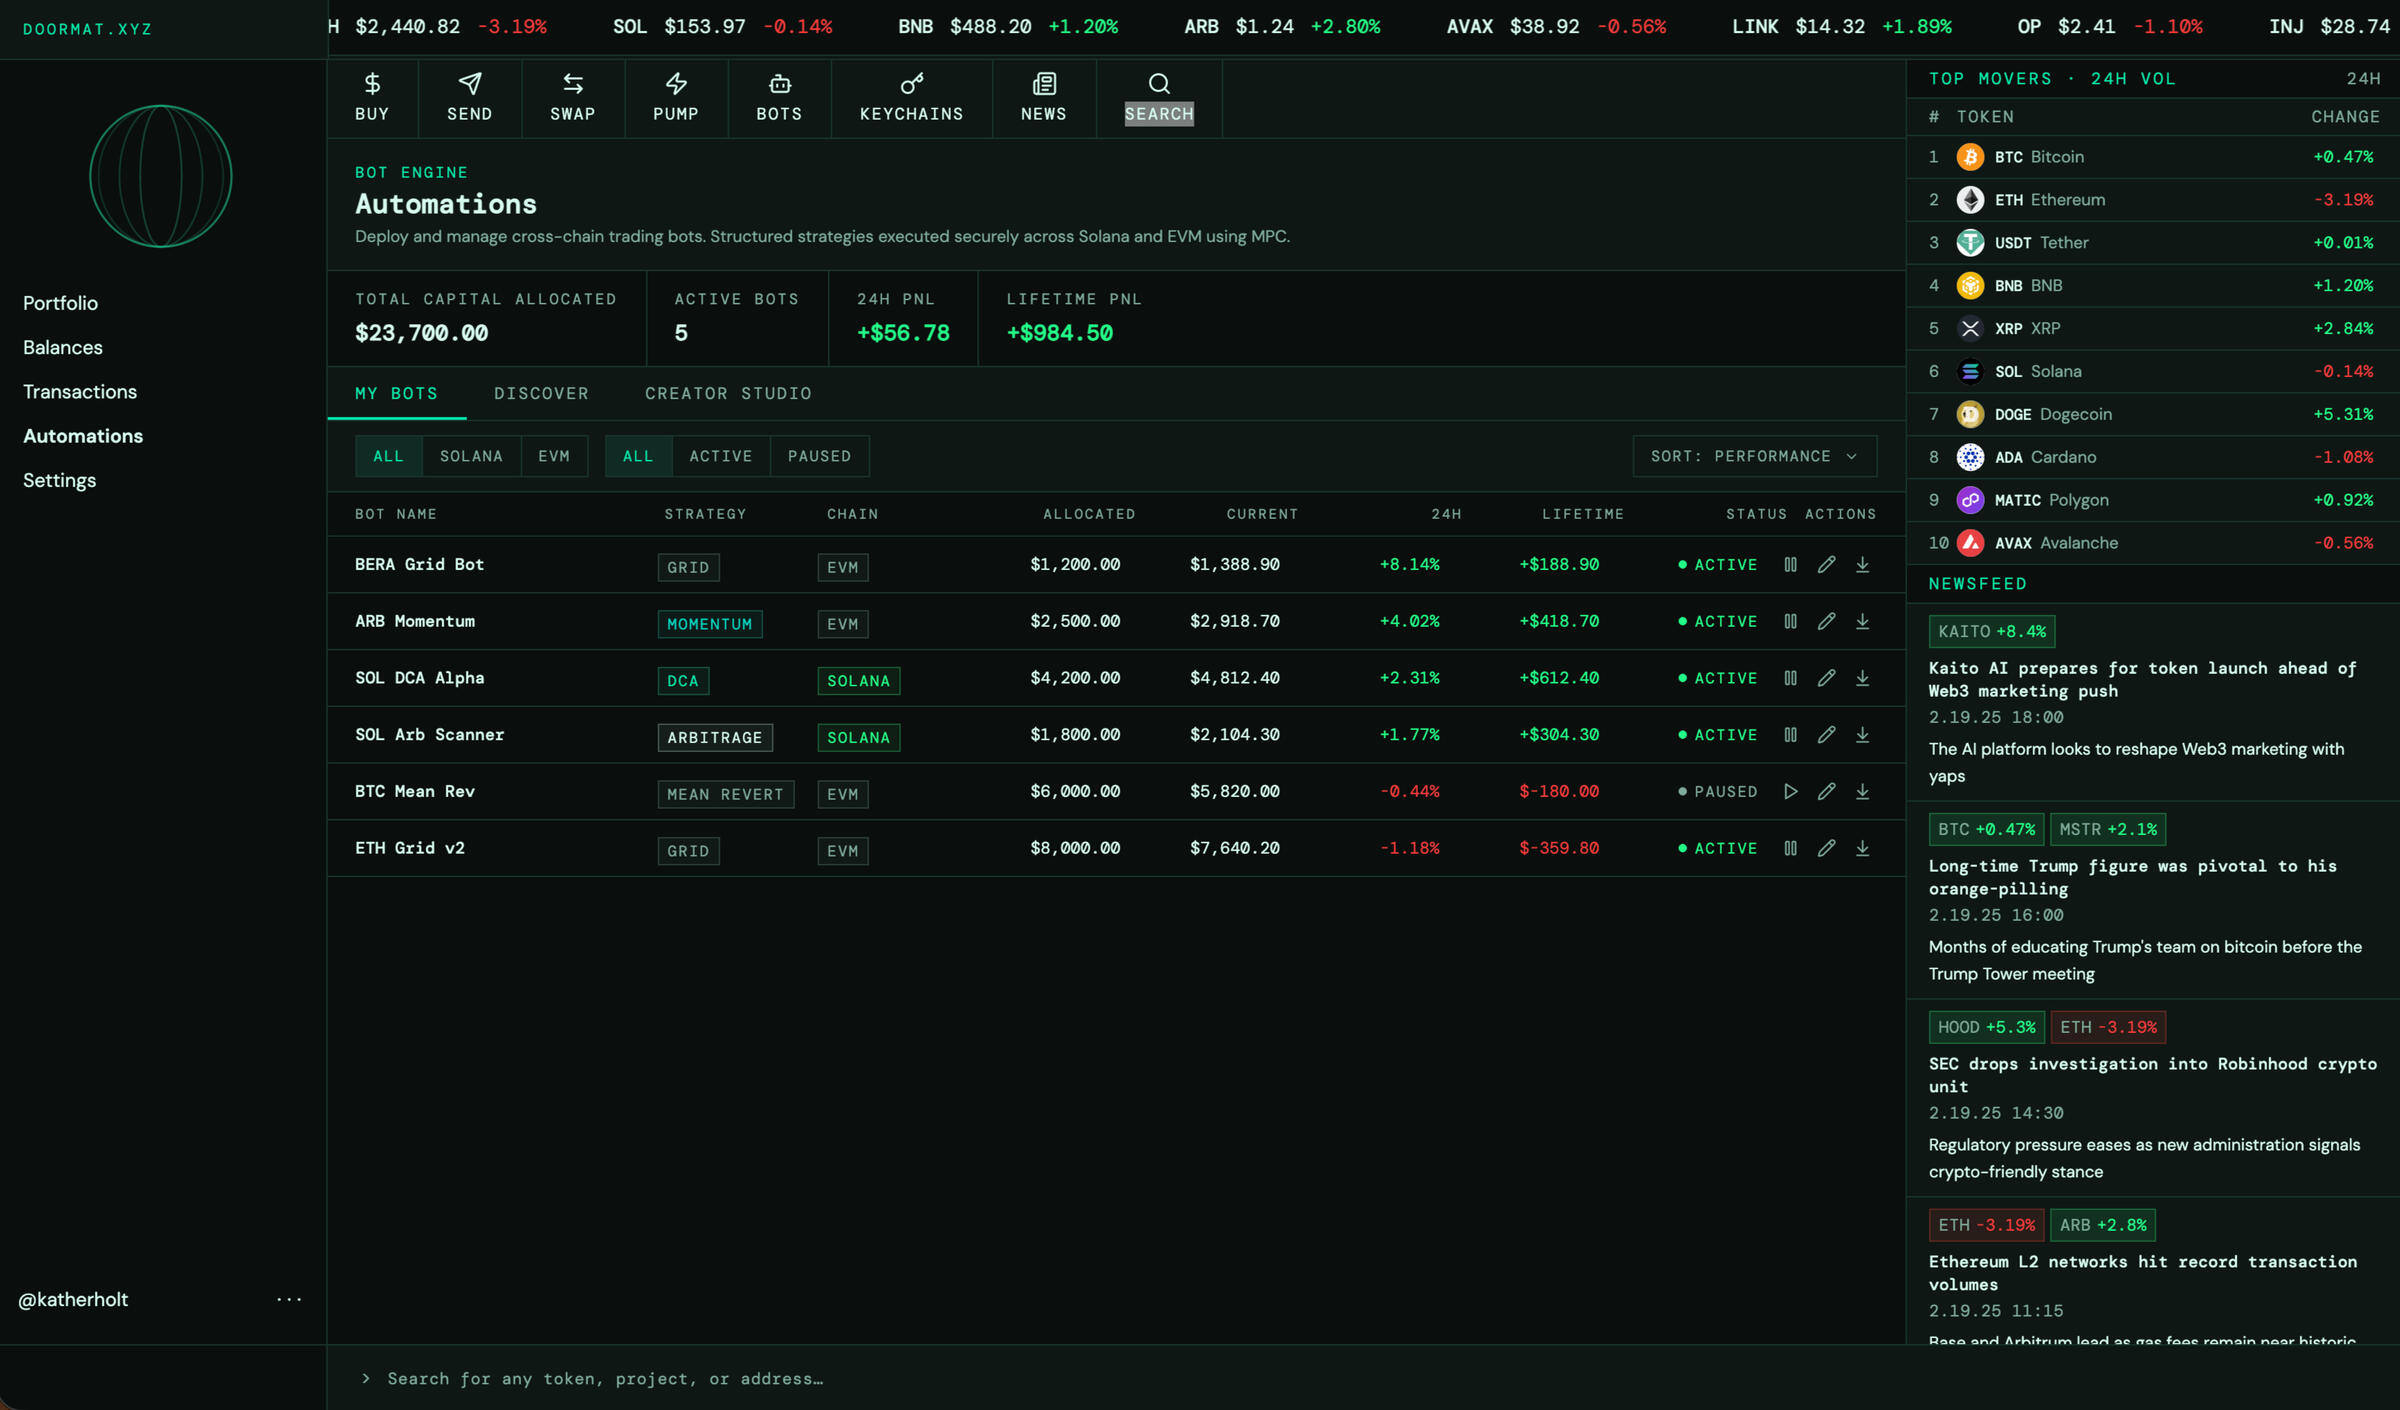Image resolution: width=2400 pixels, height=1410 pixels.
Task: Open the Creator Studio tab
Action: pyautogui.click(x=728, y=393)
